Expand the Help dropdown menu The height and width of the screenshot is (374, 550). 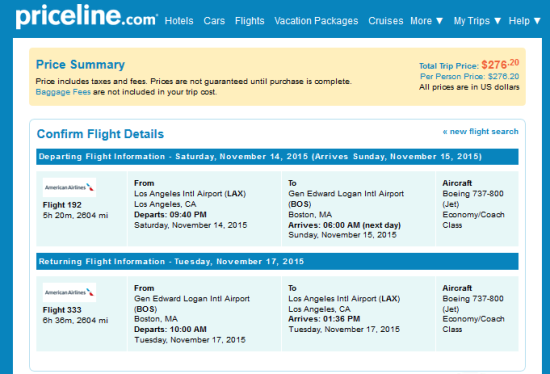click(525, 21)
